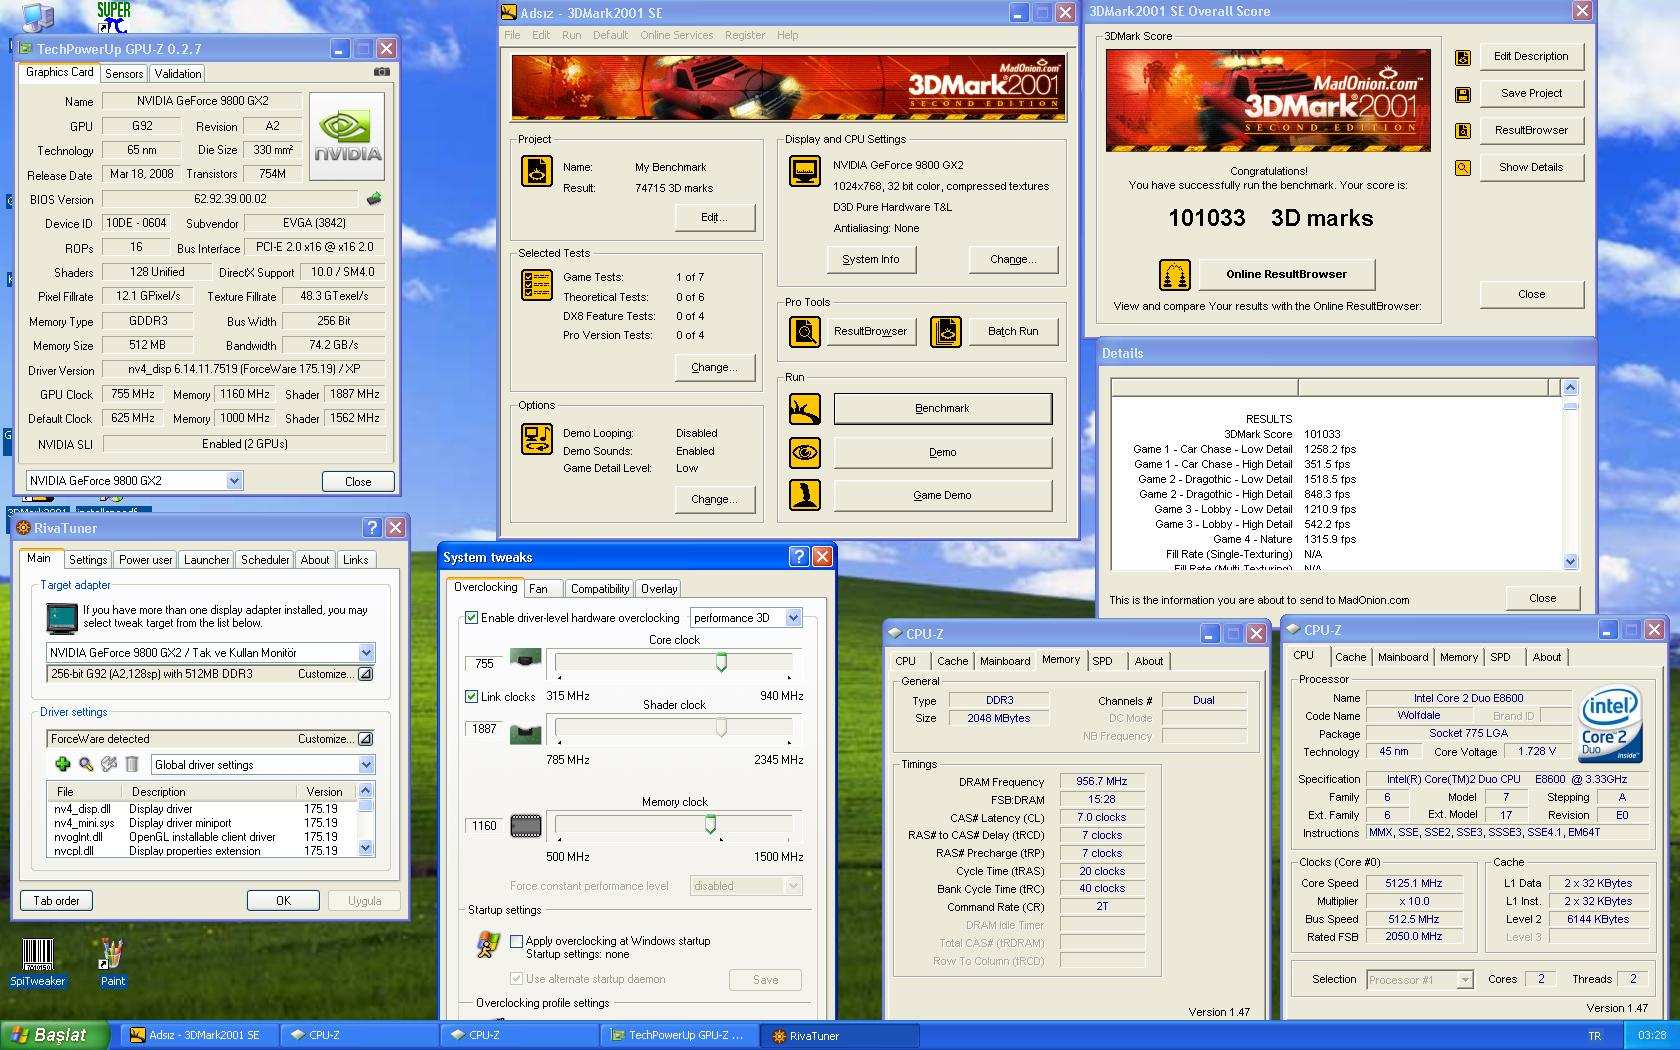The height and width of the screenshot is (1050, 1680).
Task: Click the TR language indicator in the tray
Action: pos(1594,1036)
